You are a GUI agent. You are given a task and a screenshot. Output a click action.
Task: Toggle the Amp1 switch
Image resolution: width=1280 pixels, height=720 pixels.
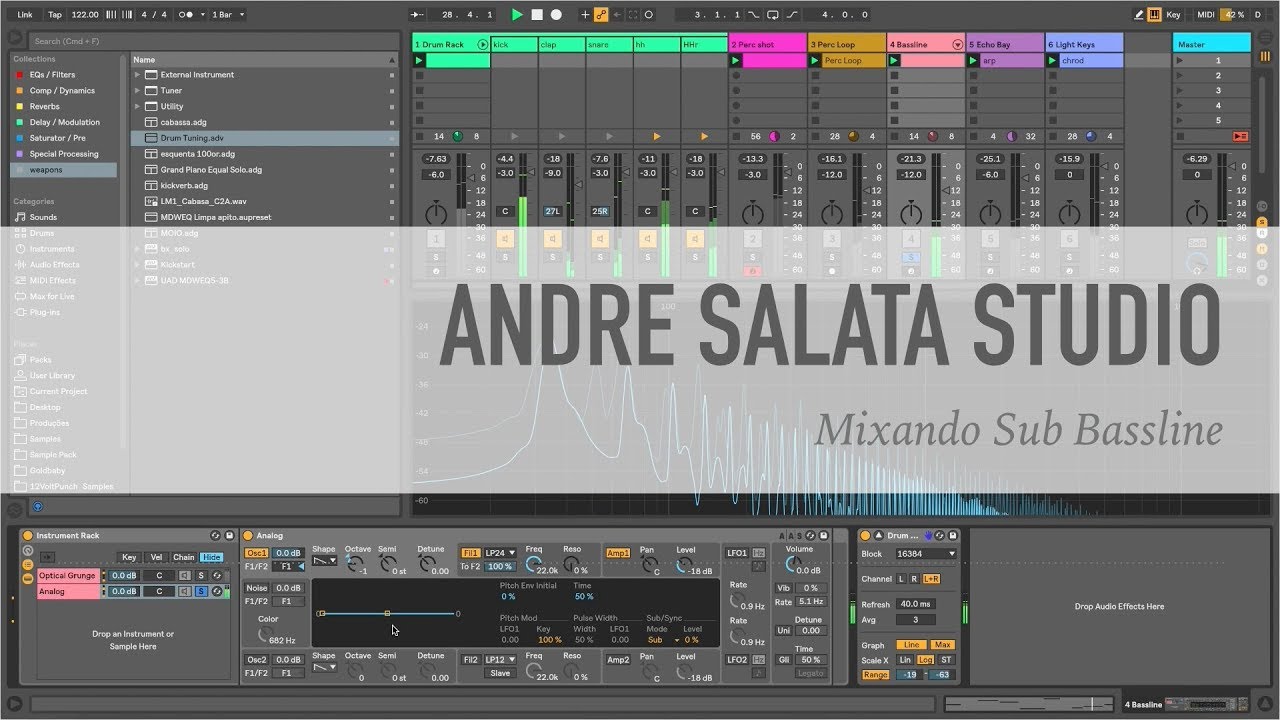618,553
